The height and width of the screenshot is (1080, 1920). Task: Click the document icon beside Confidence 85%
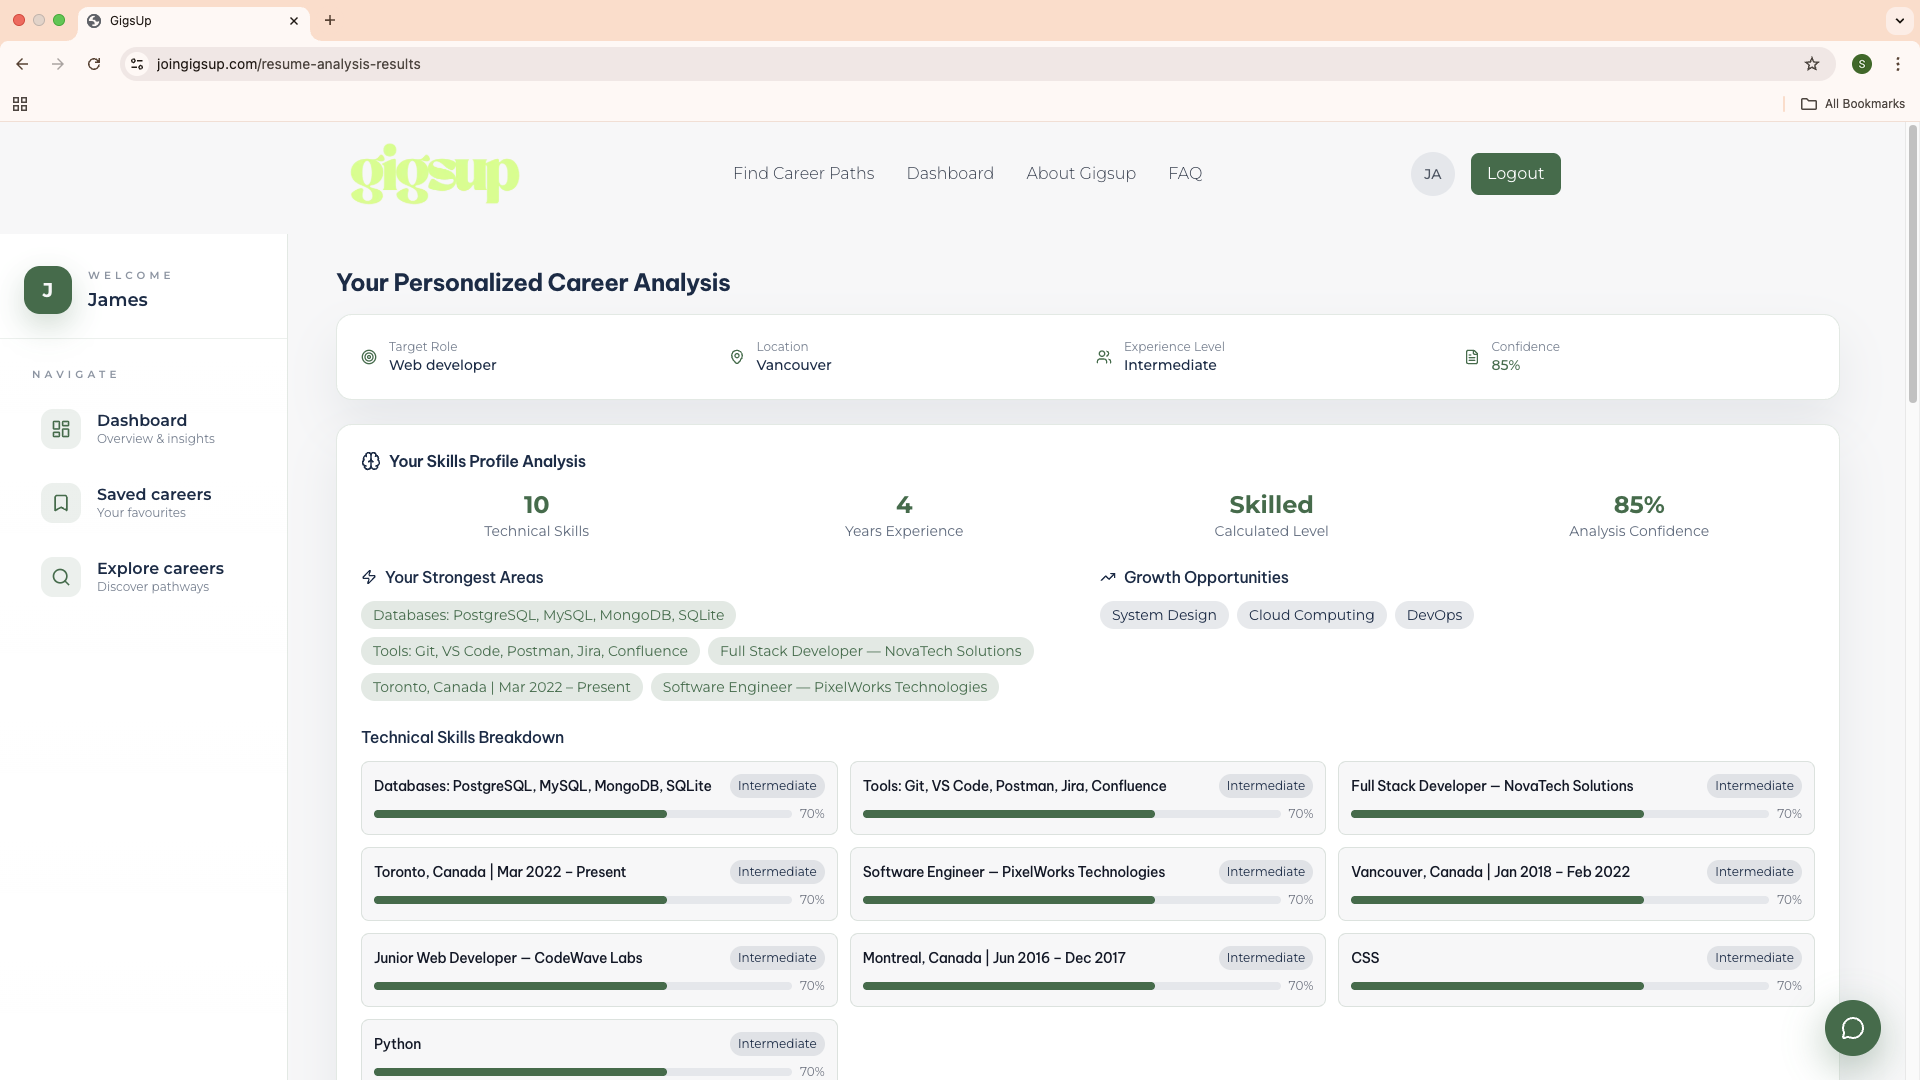pyautogui.click(x=1471, y=357)
